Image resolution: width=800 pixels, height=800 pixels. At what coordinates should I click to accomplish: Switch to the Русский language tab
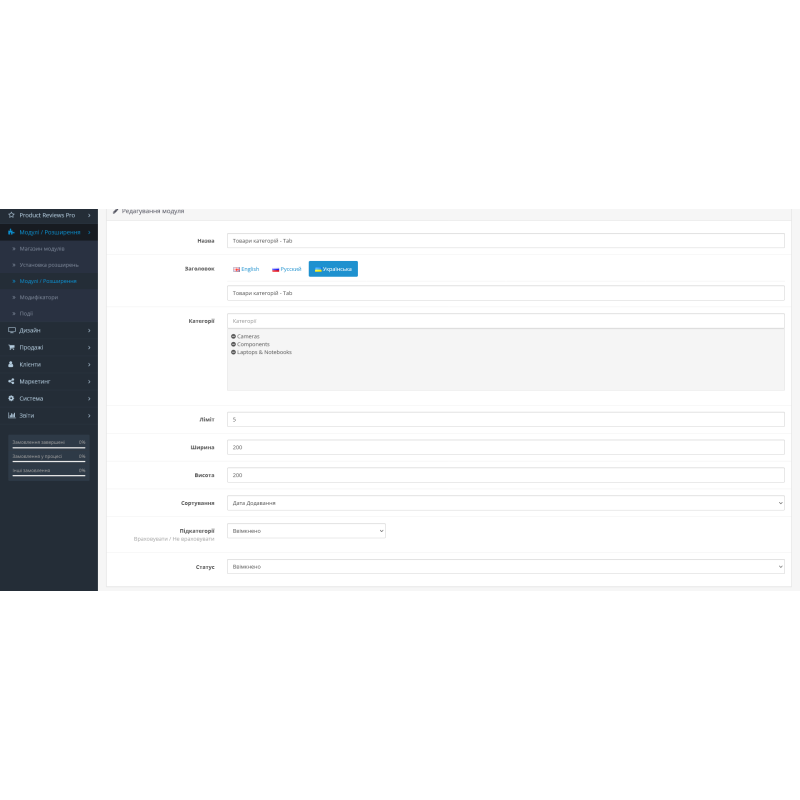287,269
